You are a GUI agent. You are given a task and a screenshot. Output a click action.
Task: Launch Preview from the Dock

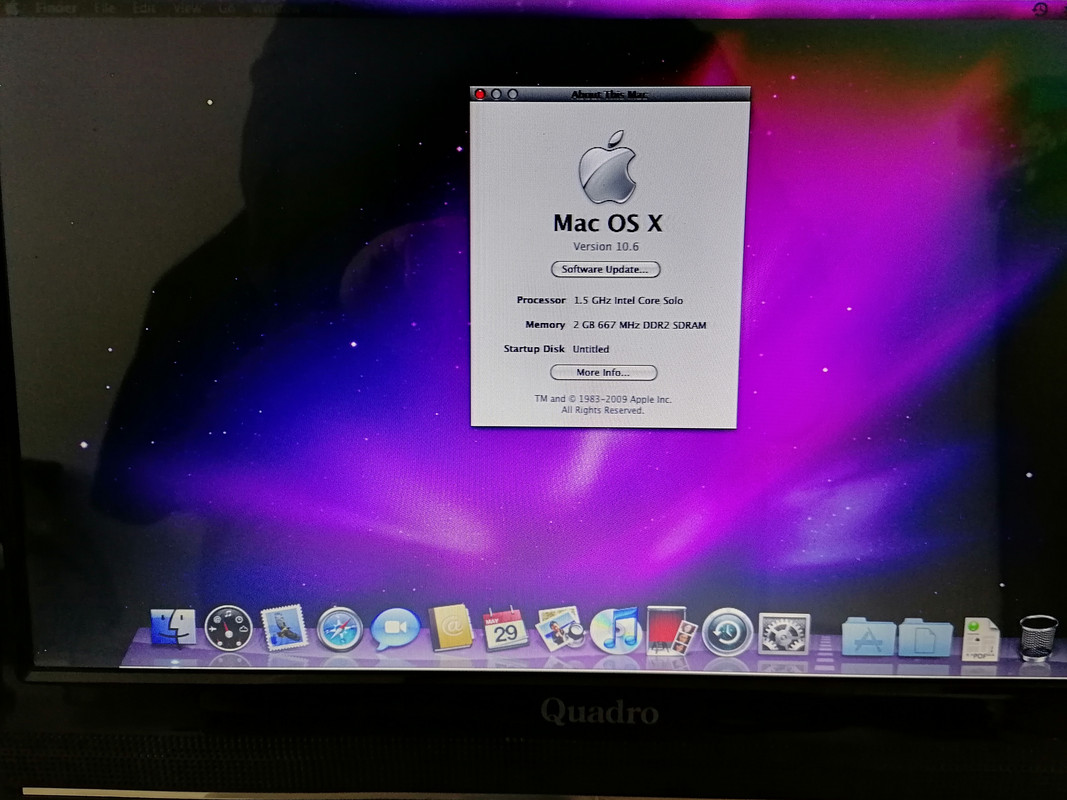point(559,628)
